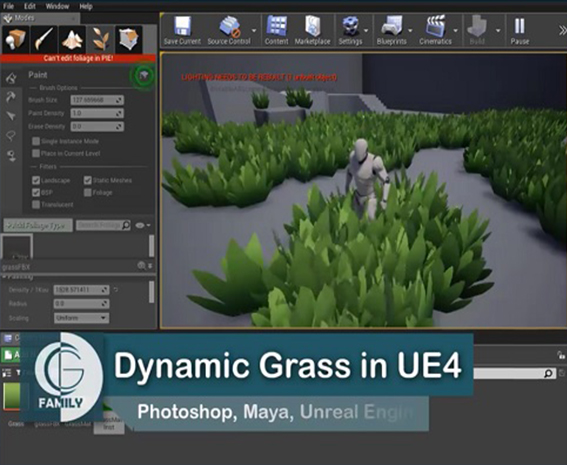Viewport: 567px width, 465px height.
Task: Click the Density / 1Kuu value field
Action: pyautogui.click(x=81, y=290)
